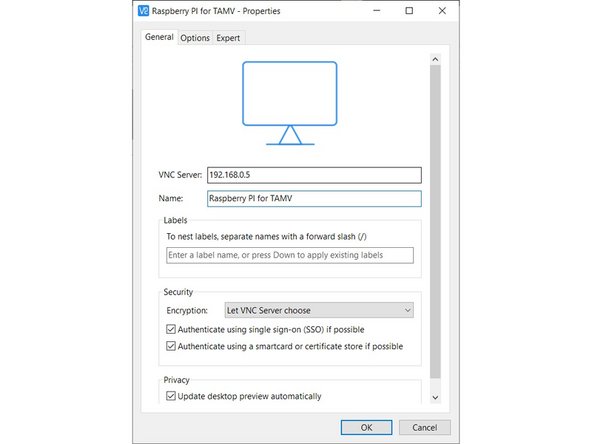Screen dimensions: 592x444
Task: Toggle Update desktop preview automatically
Action: (x=171, y=396)
